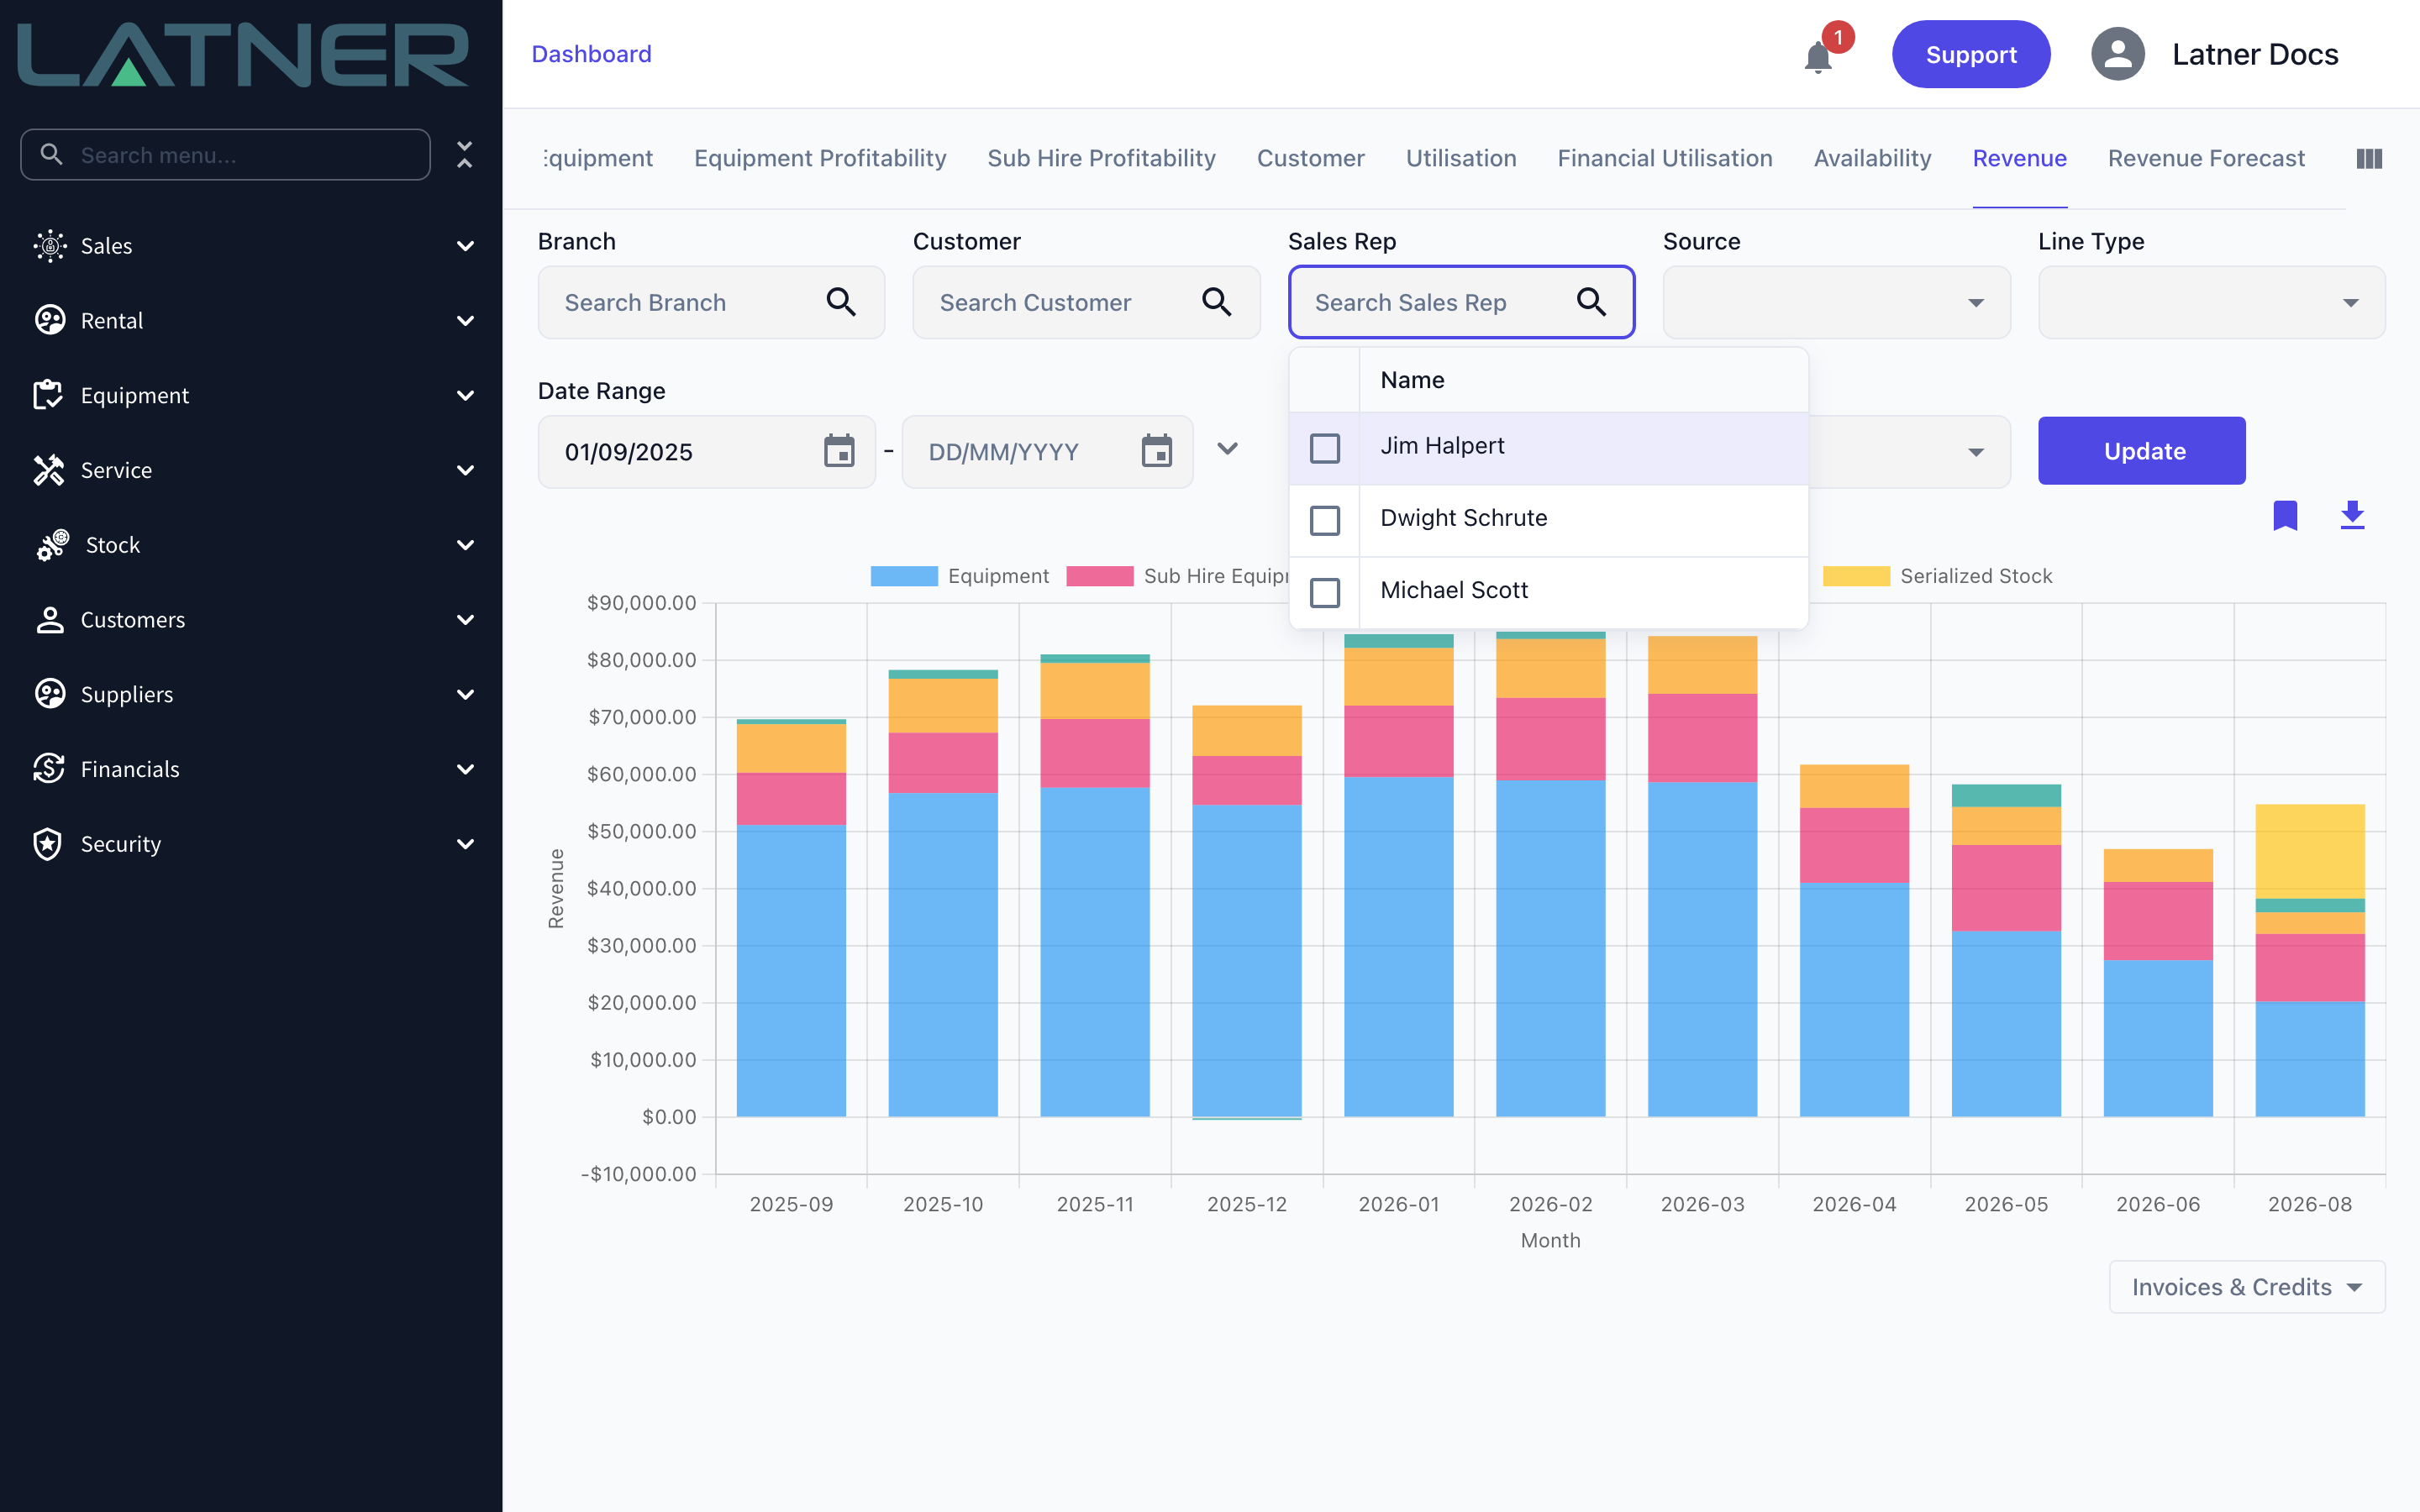Focus the Search menu input field

(225, 154)
